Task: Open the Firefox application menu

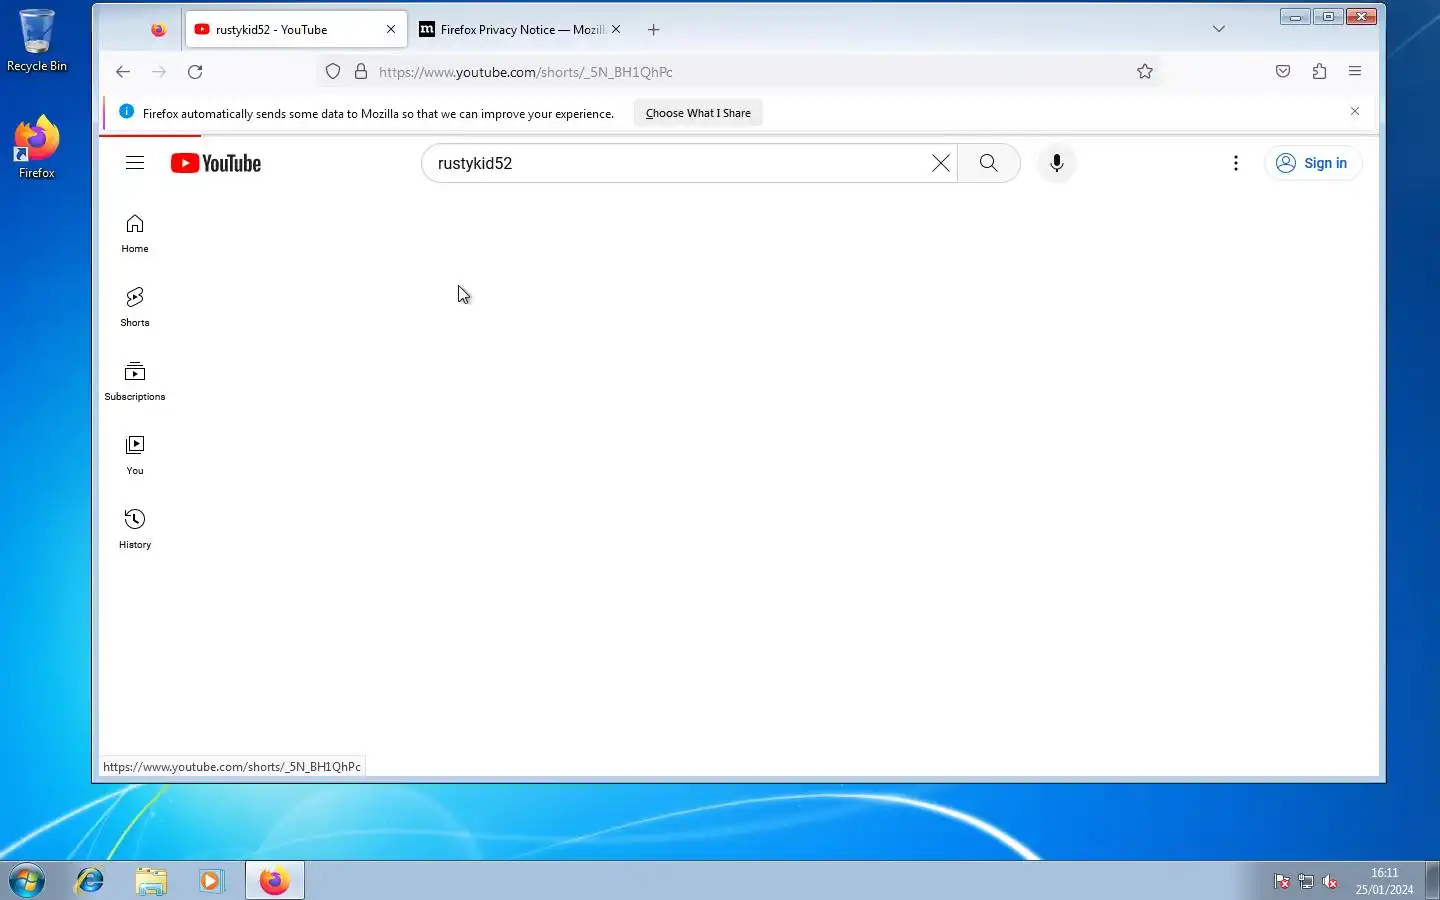Action: click(x=1355, y=71)
